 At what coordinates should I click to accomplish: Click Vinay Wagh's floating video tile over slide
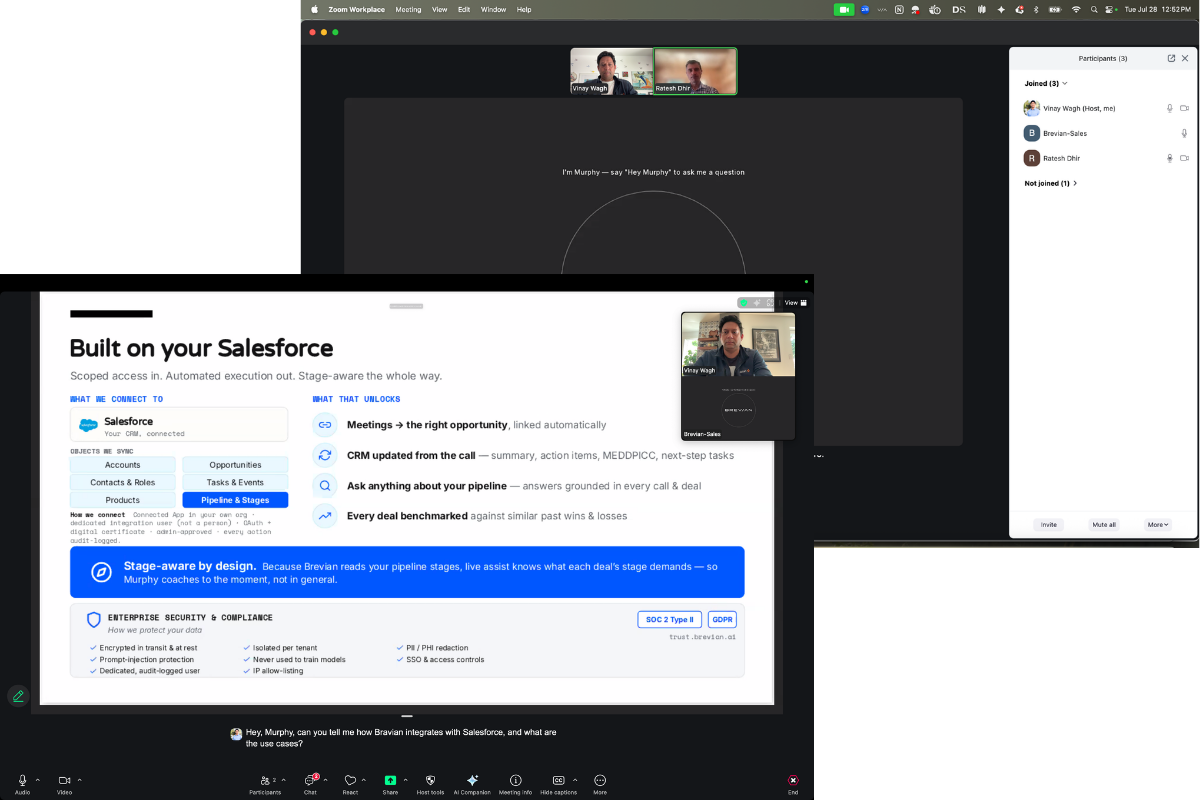click(738, 344)
